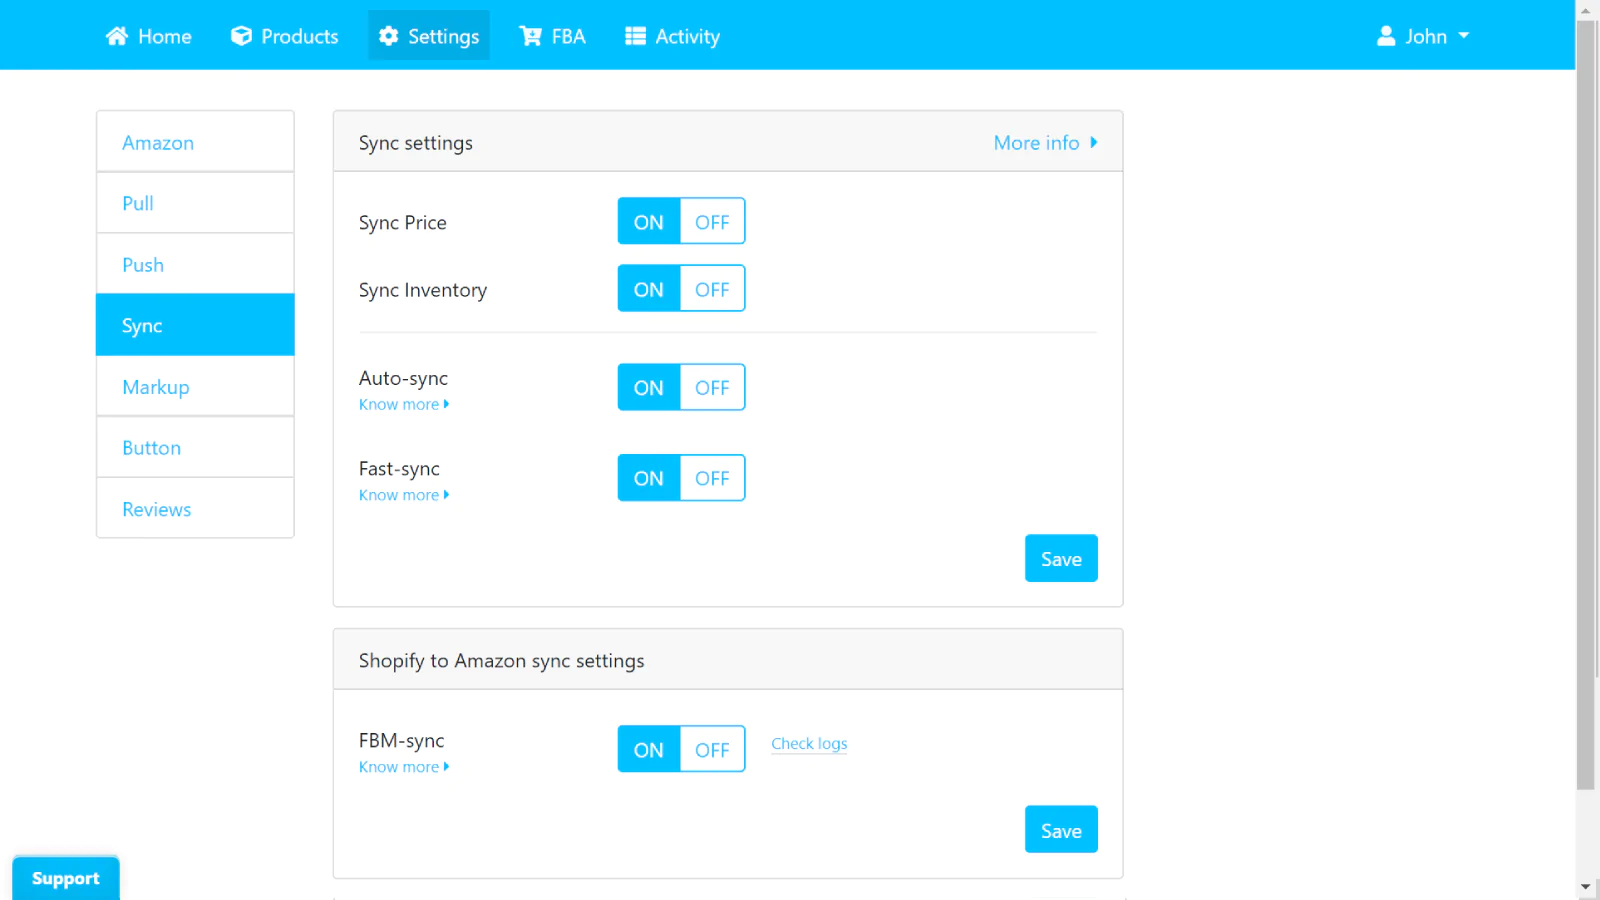This screenshot has width=1600, height=900.
Task: Open the Products menu
Action: pyautogui.click(x=285, y=36)
